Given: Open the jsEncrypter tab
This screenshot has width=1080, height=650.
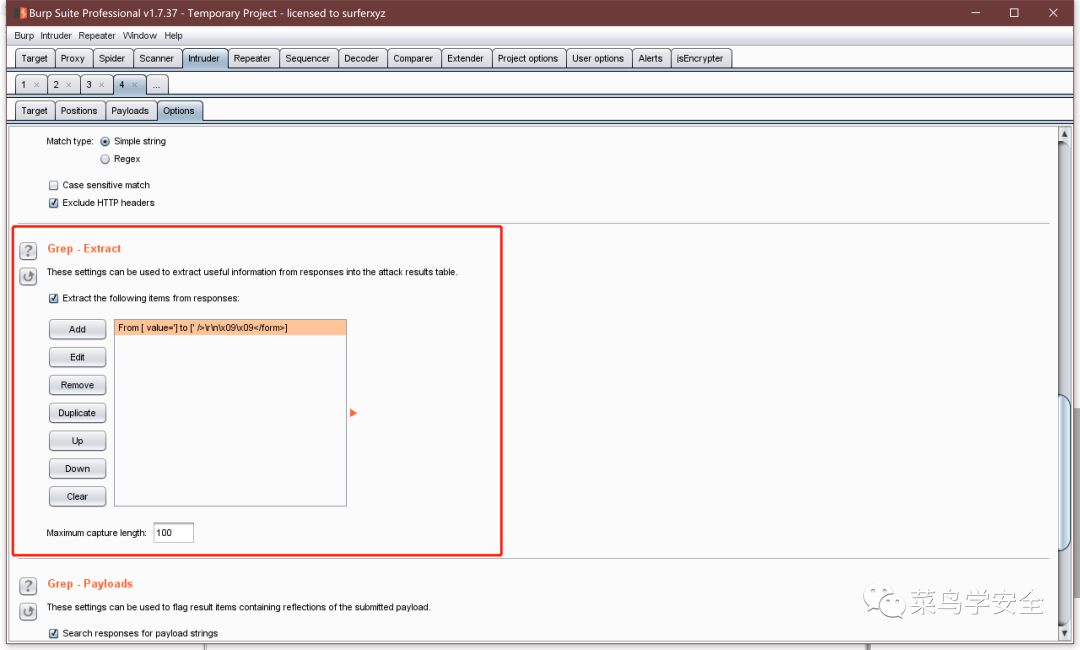Looking at the screenshot, I should click(700, 59).
